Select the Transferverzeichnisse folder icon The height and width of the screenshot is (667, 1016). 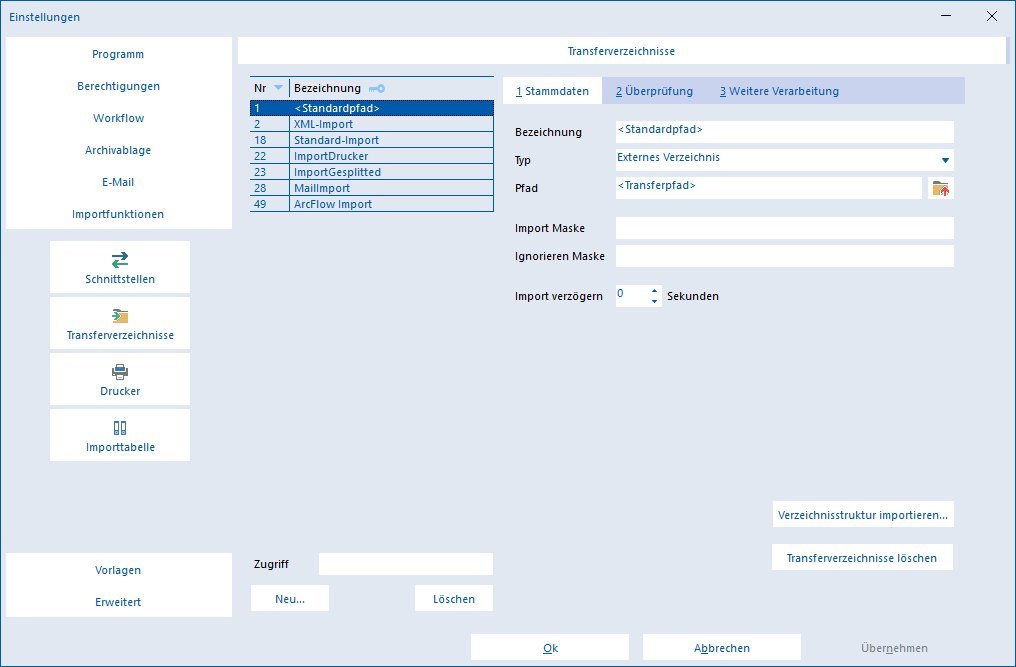click(120, 316)
